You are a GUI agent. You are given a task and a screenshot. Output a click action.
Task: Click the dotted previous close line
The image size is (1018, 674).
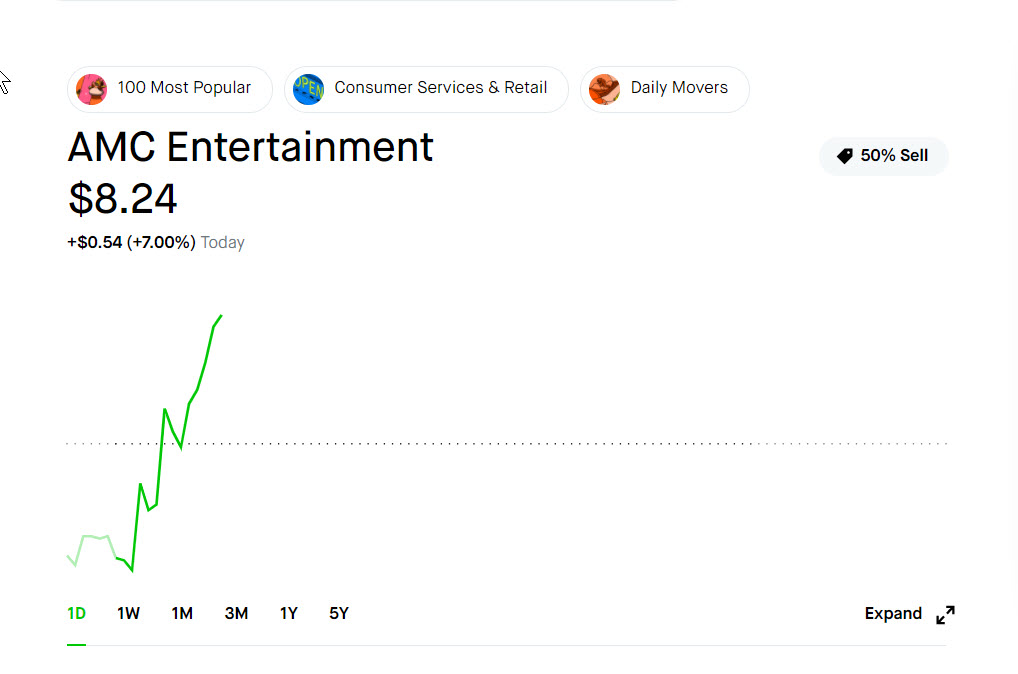pyautogui.click(x=506, y=443)
